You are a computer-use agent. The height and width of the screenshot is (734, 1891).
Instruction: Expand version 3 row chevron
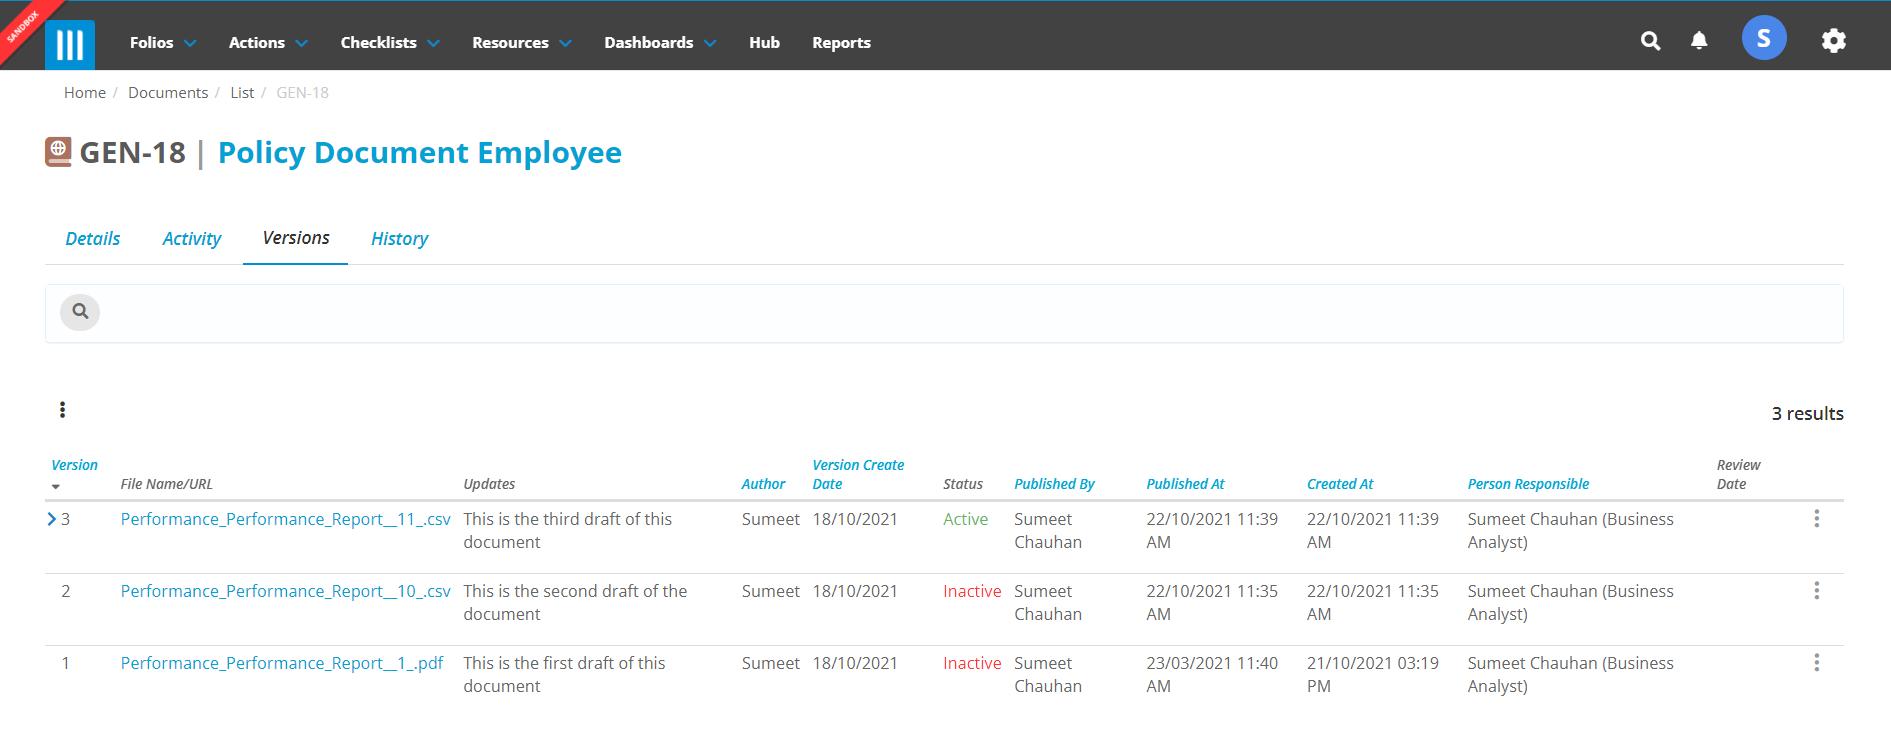(x=52, y=519)
